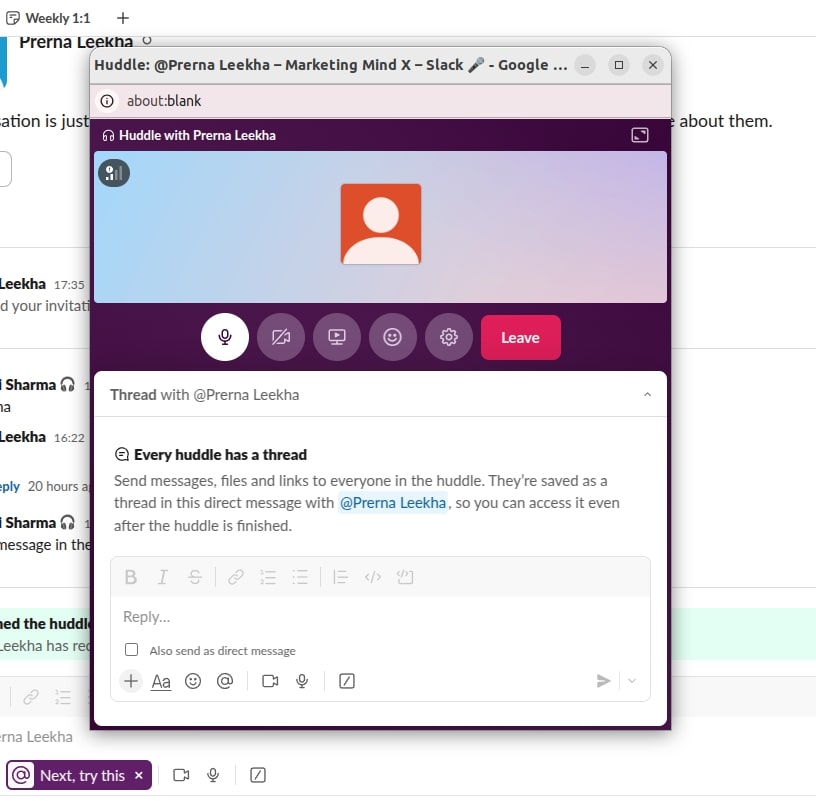Maximize the Huddle popup window
The image size is (816, 801).
click(x=619, y=65)
